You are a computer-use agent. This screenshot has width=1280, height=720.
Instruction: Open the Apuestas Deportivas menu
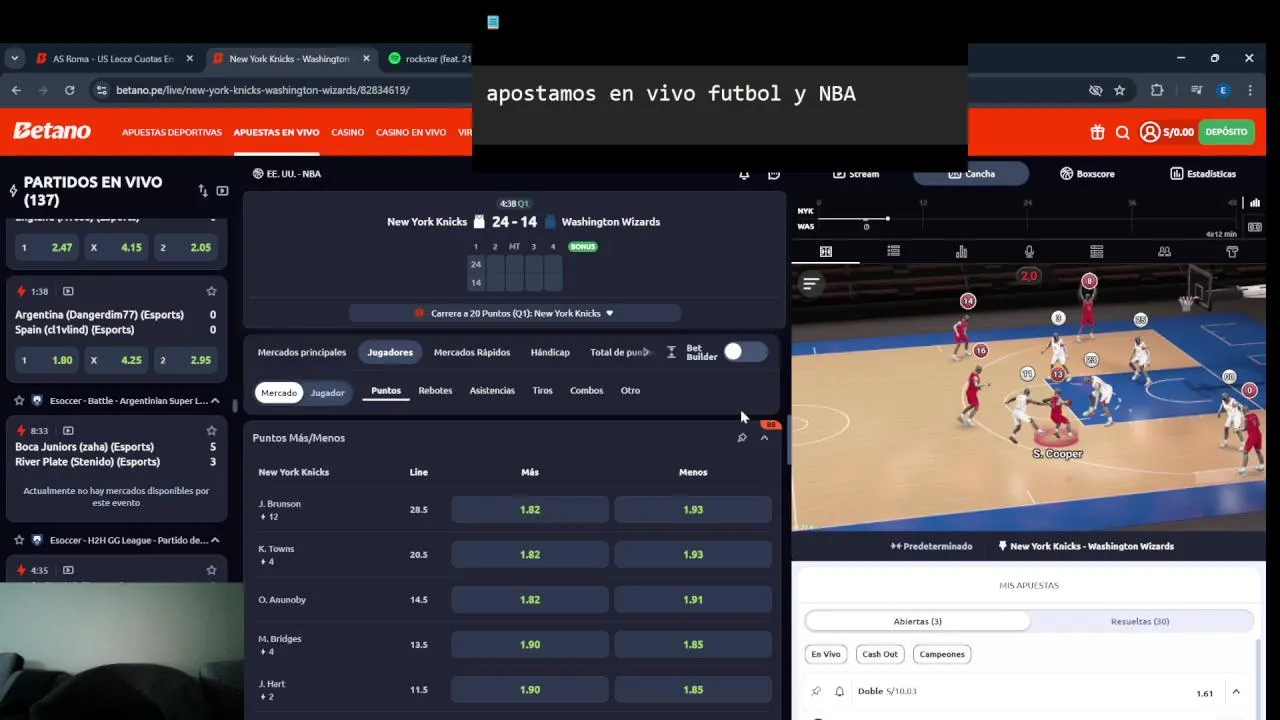click(x=172, y=132)
